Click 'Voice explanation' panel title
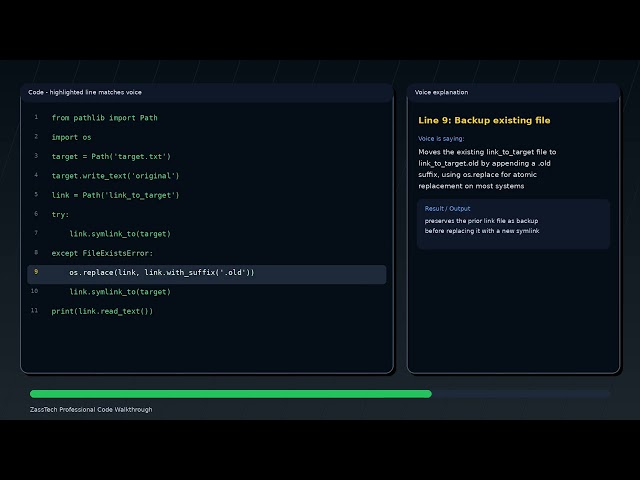The width and height of the screenshot is (640, 480). point(441,92)
